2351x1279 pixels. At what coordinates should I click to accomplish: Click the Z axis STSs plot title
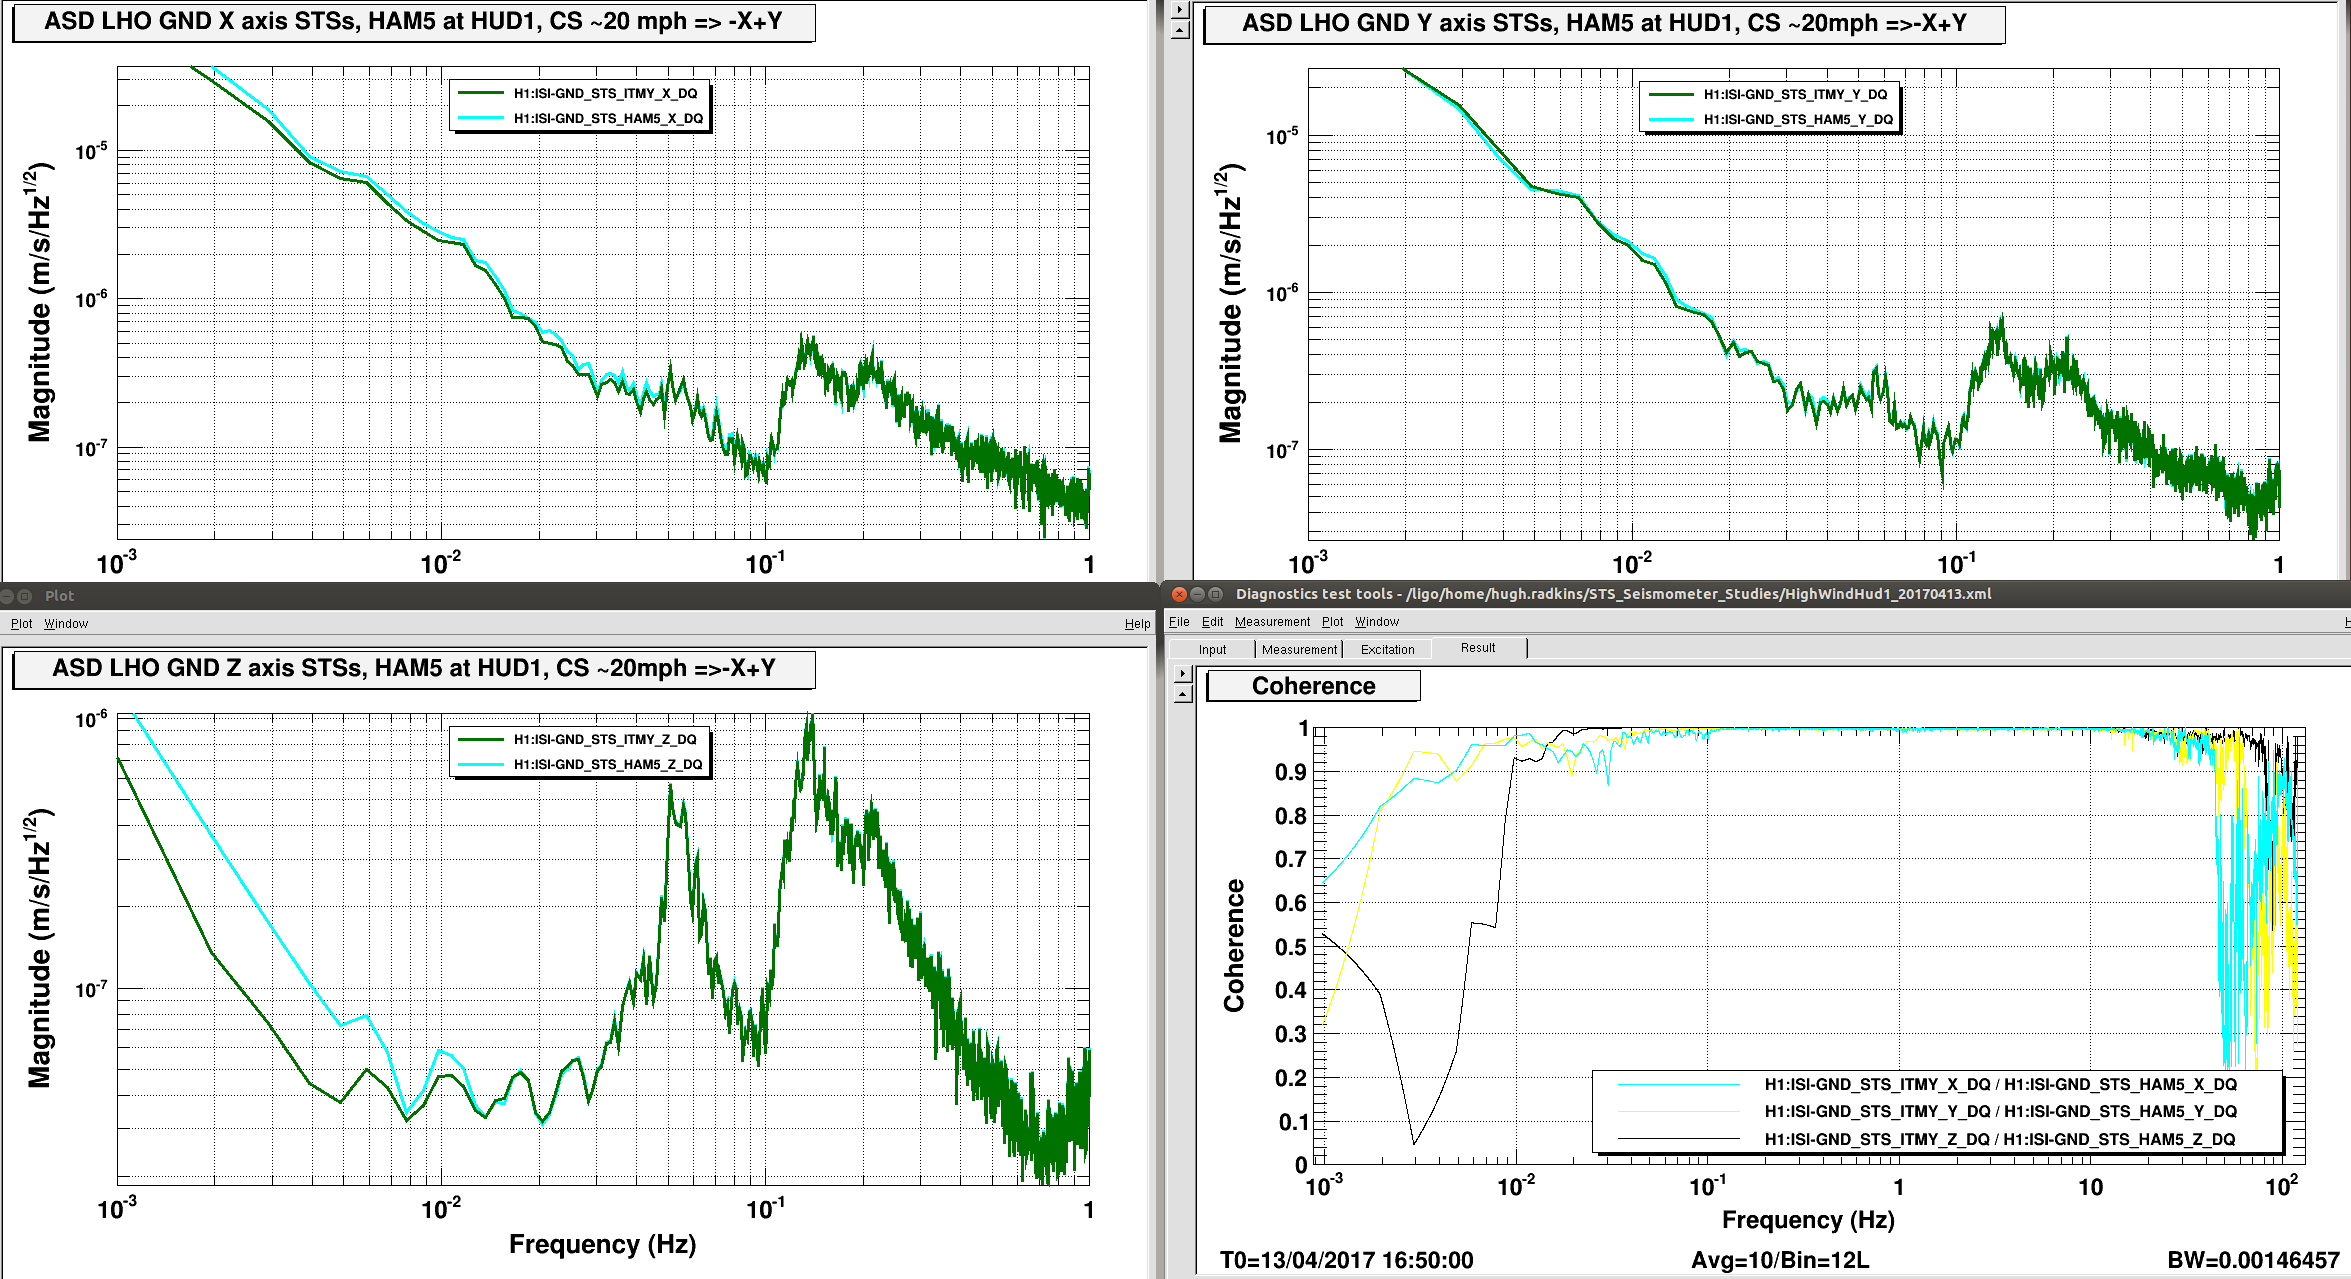(413, 668)
